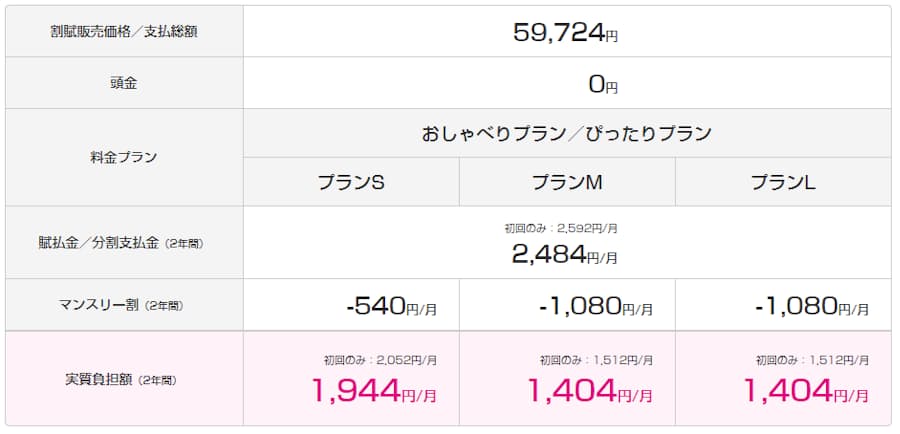Click the 実質負担額 row label
Viewport: 900px width, 434px height.
[123, 380]
